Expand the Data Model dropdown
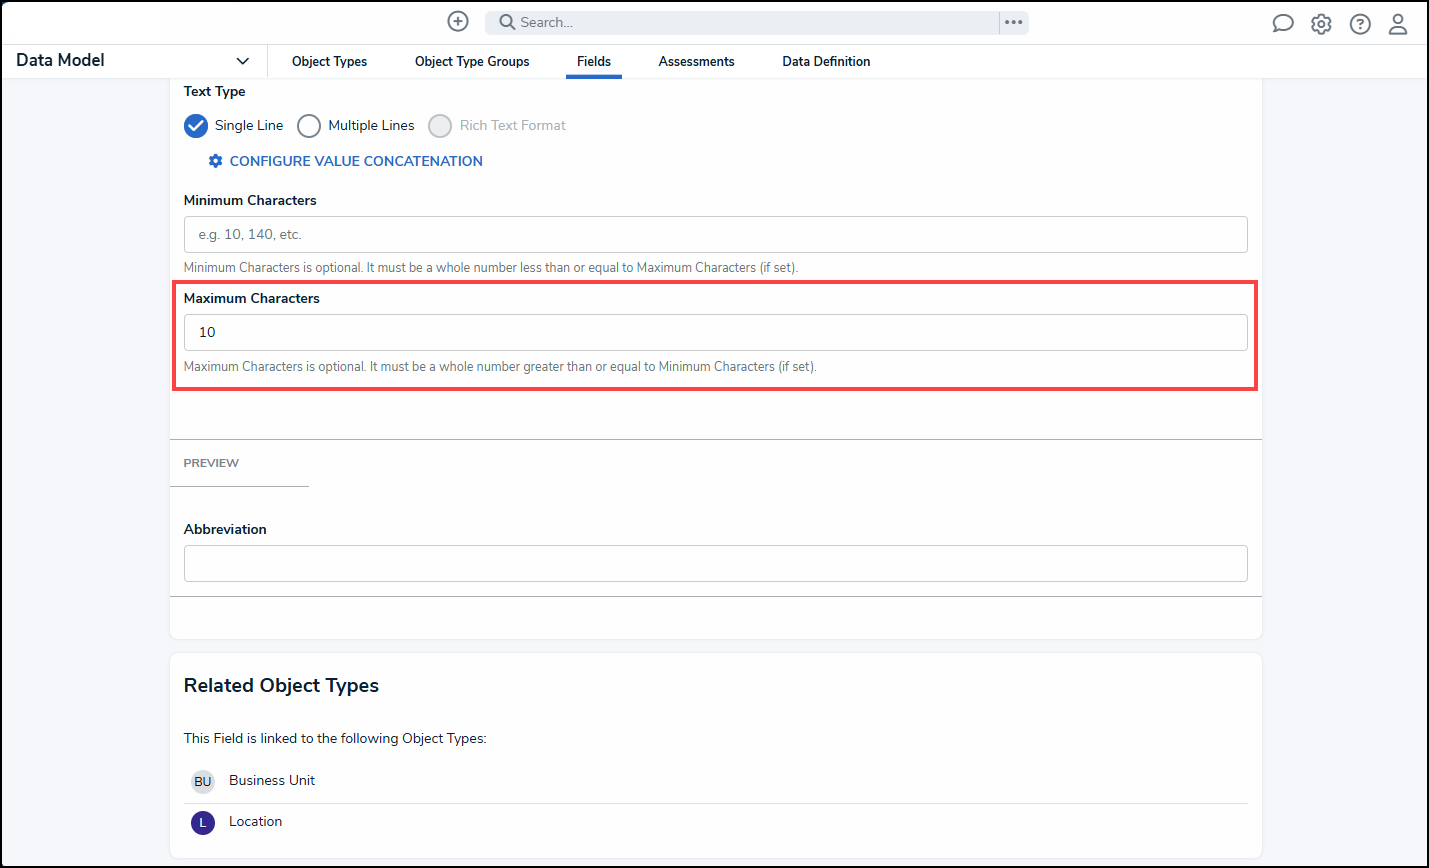This screenshot has width=1429, height=868. (x=242, y=61)
